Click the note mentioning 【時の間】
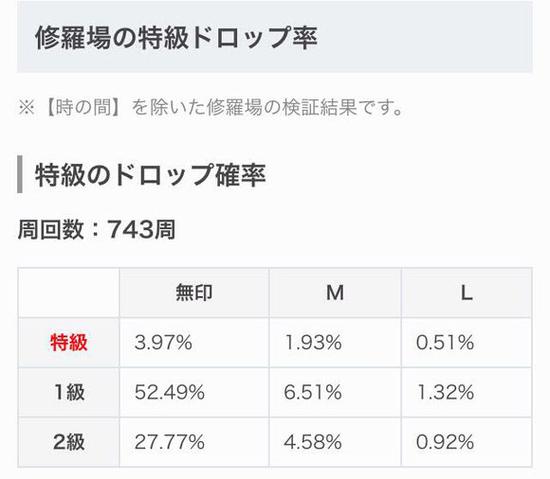This screenshot has height=479, width=550. click(210, 107)
